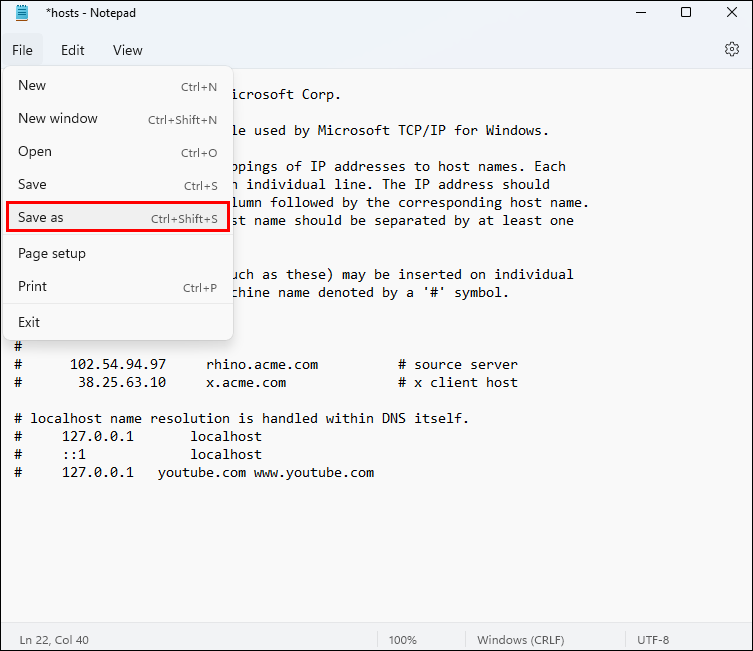753x651 pixels.
Task: Open Notepad settings gear icon
Action: [731, 49]
